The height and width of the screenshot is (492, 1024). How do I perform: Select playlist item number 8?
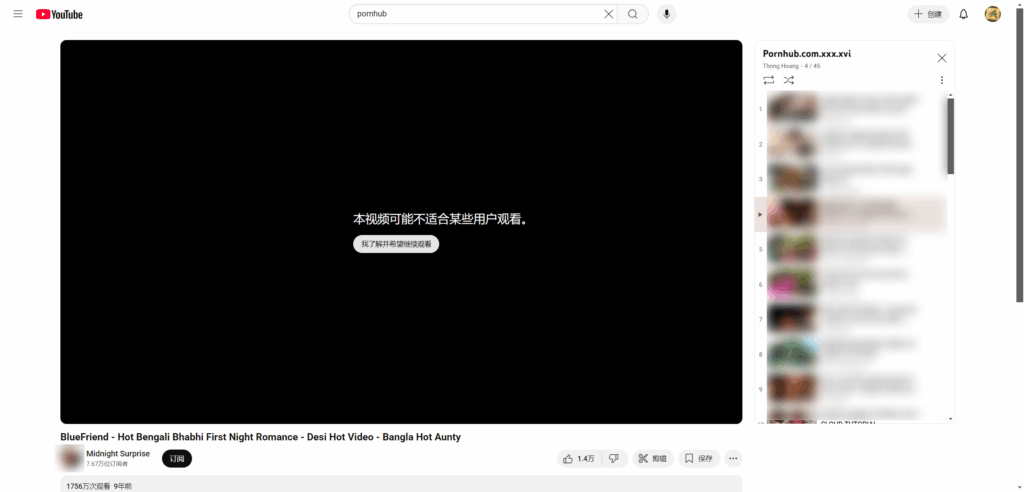(x=850, y=354)
